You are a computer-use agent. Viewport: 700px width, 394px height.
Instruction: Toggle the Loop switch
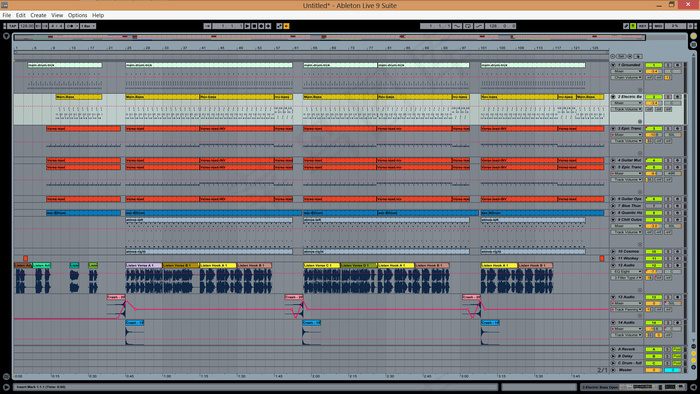coord(468,26)
